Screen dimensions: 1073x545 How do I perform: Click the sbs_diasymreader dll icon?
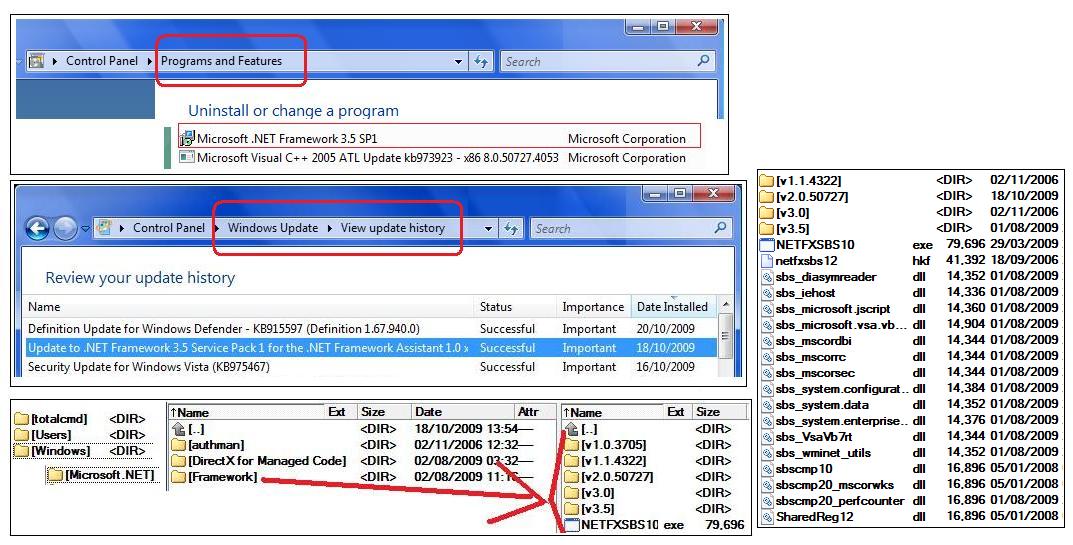click(767, 277)
